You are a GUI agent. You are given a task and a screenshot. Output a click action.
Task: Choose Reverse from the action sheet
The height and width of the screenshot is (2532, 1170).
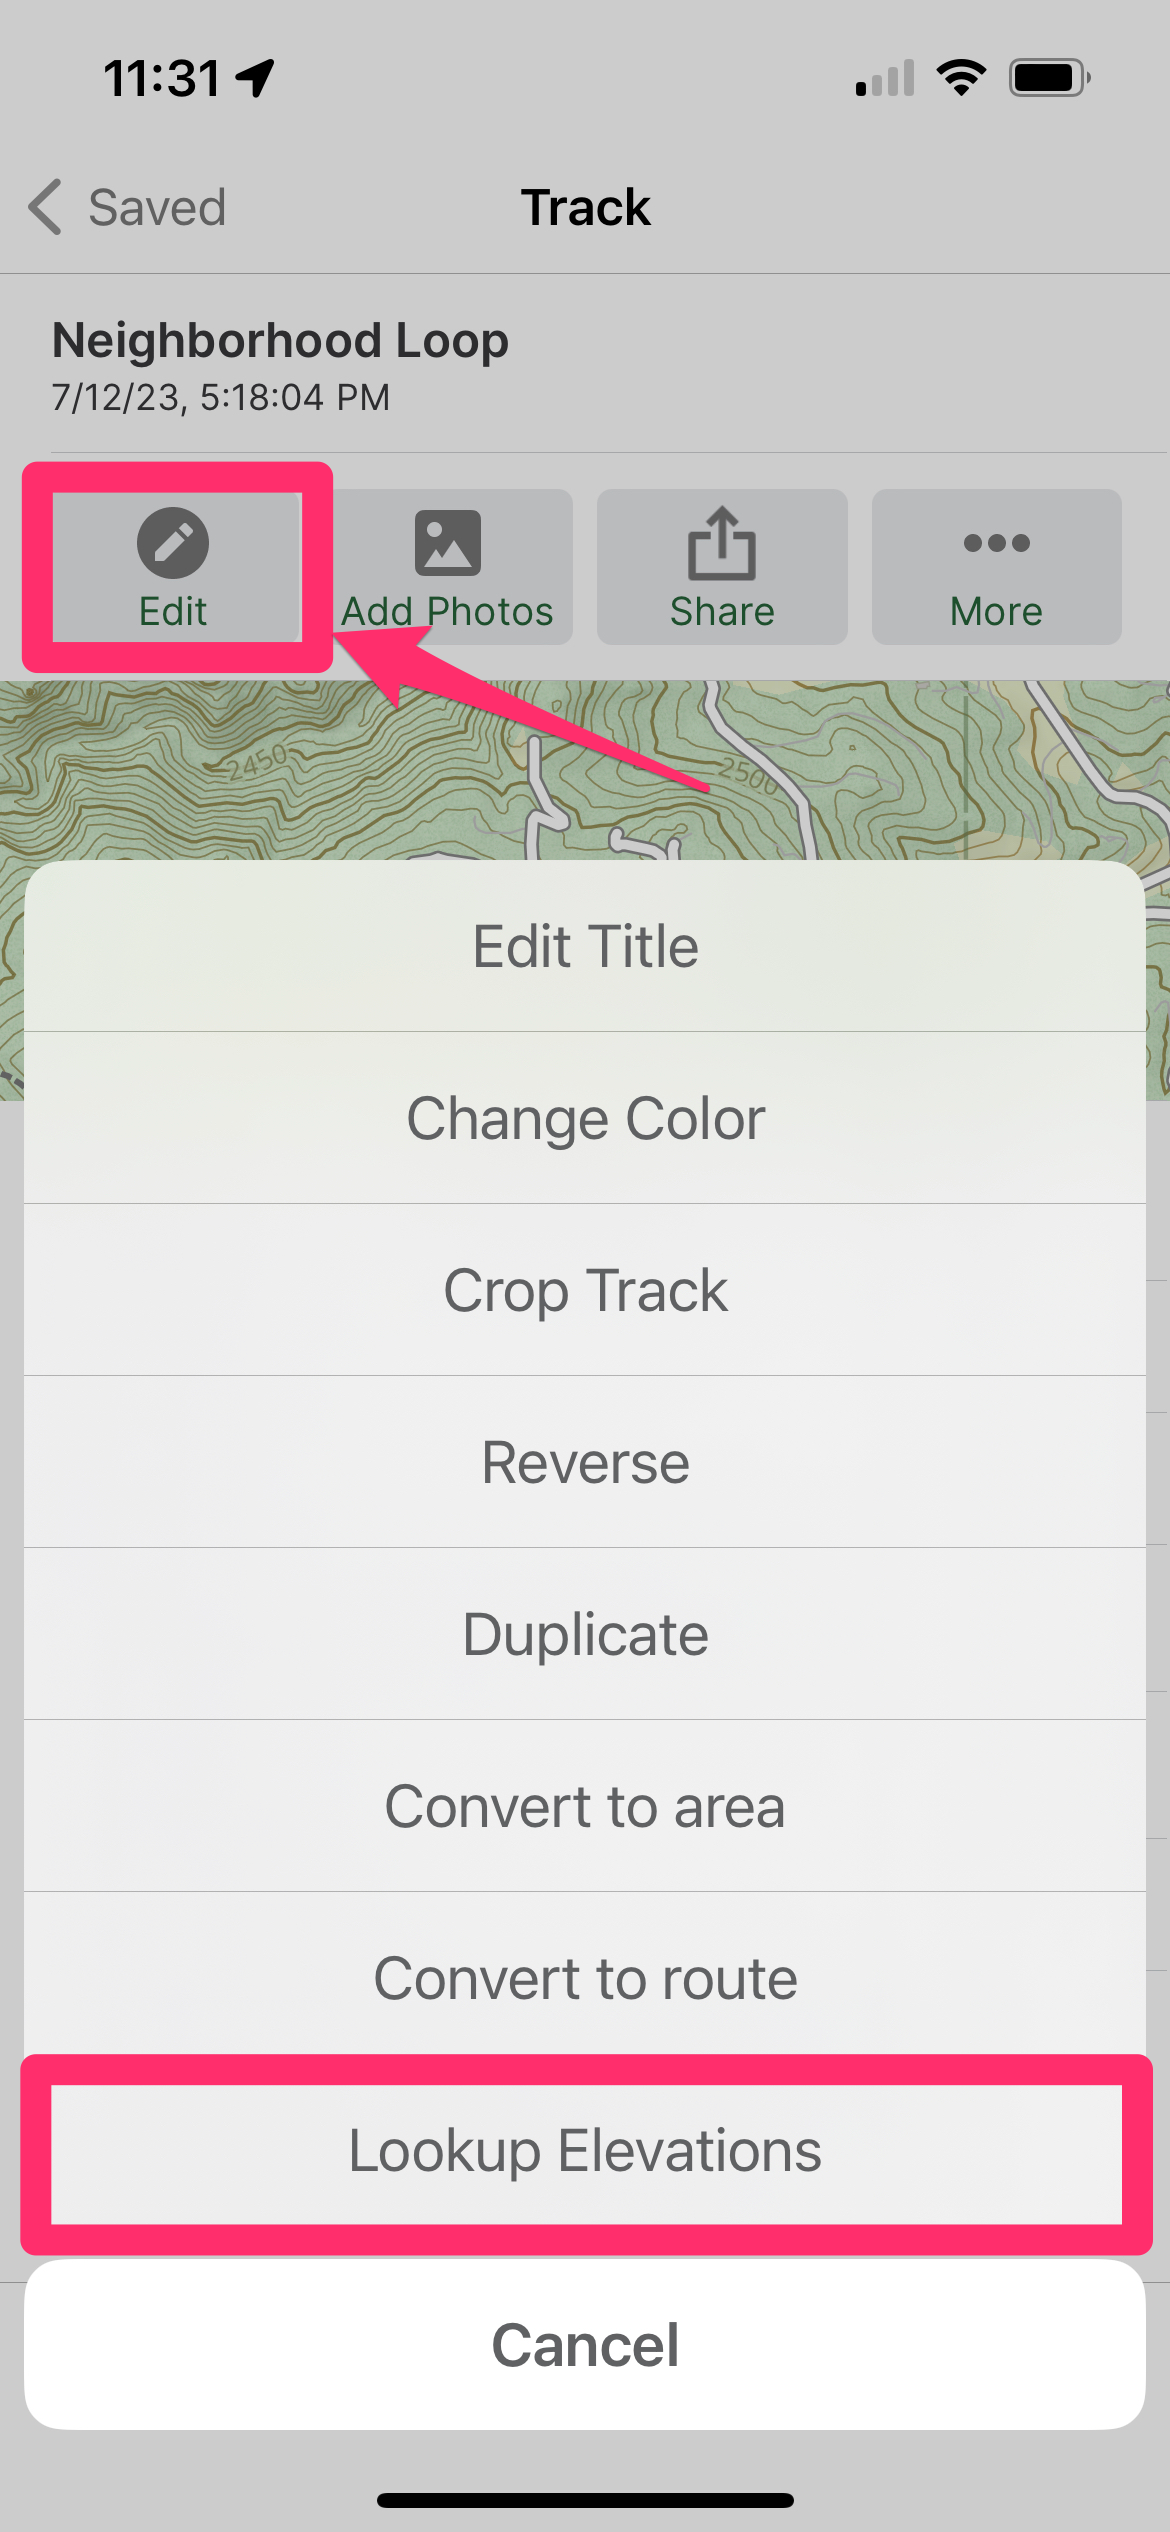(585, 1462)
